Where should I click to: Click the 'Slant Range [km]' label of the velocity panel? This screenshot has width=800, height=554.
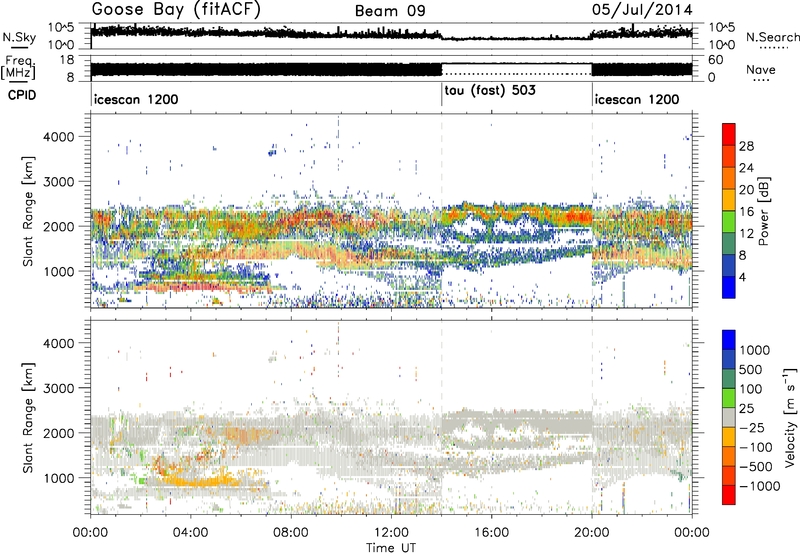tap(28, 418)
